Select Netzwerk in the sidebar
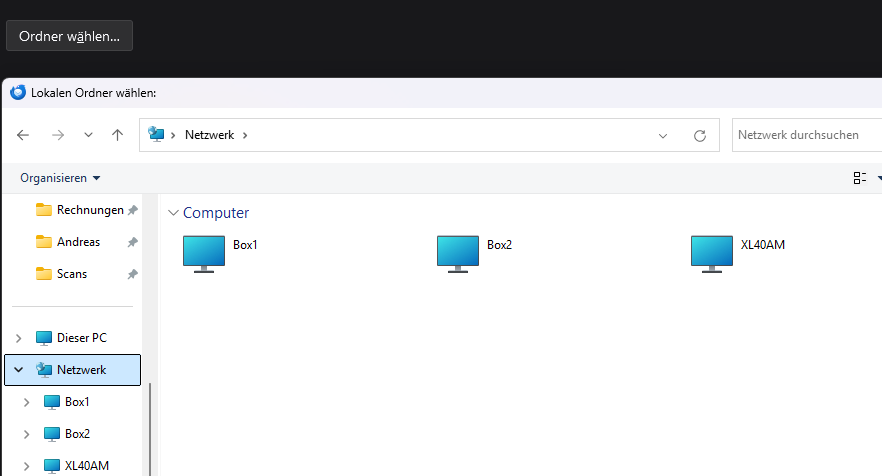The height and width of the screenshot is (476, 882). tap(73, 370)
